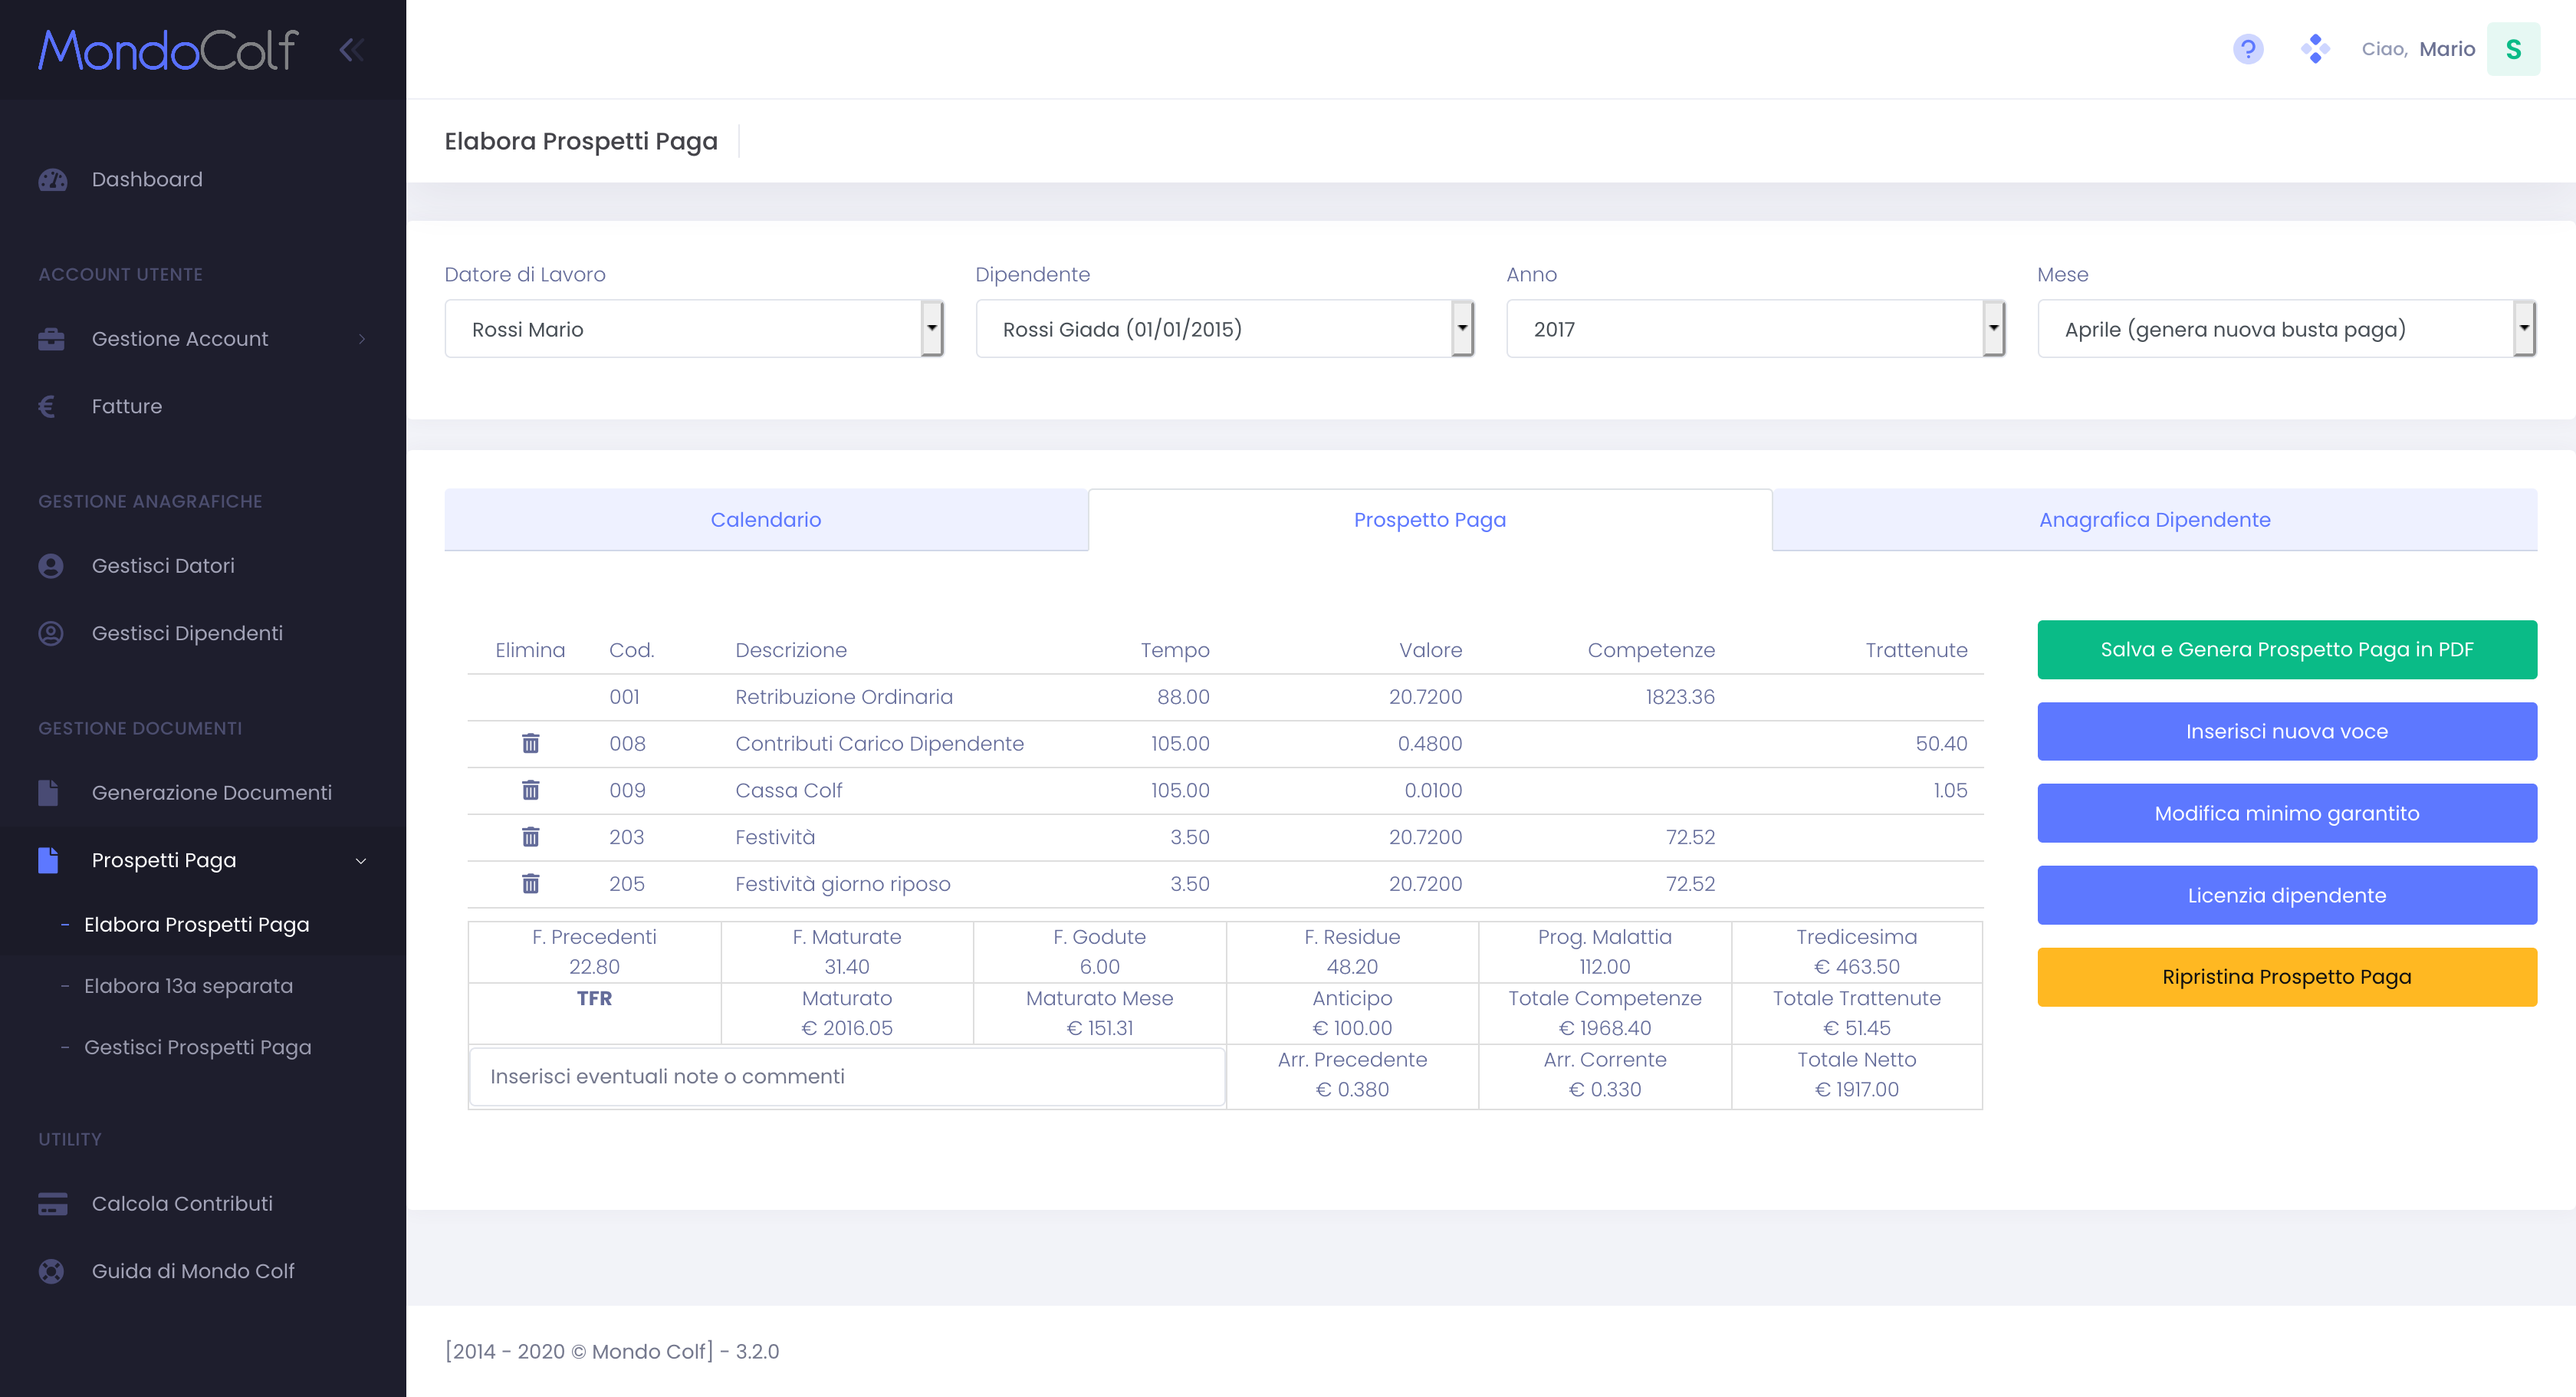Delete the Cassa Colf row
The height and width of the screenshot is (1397, 2576).
coord(530,790)
